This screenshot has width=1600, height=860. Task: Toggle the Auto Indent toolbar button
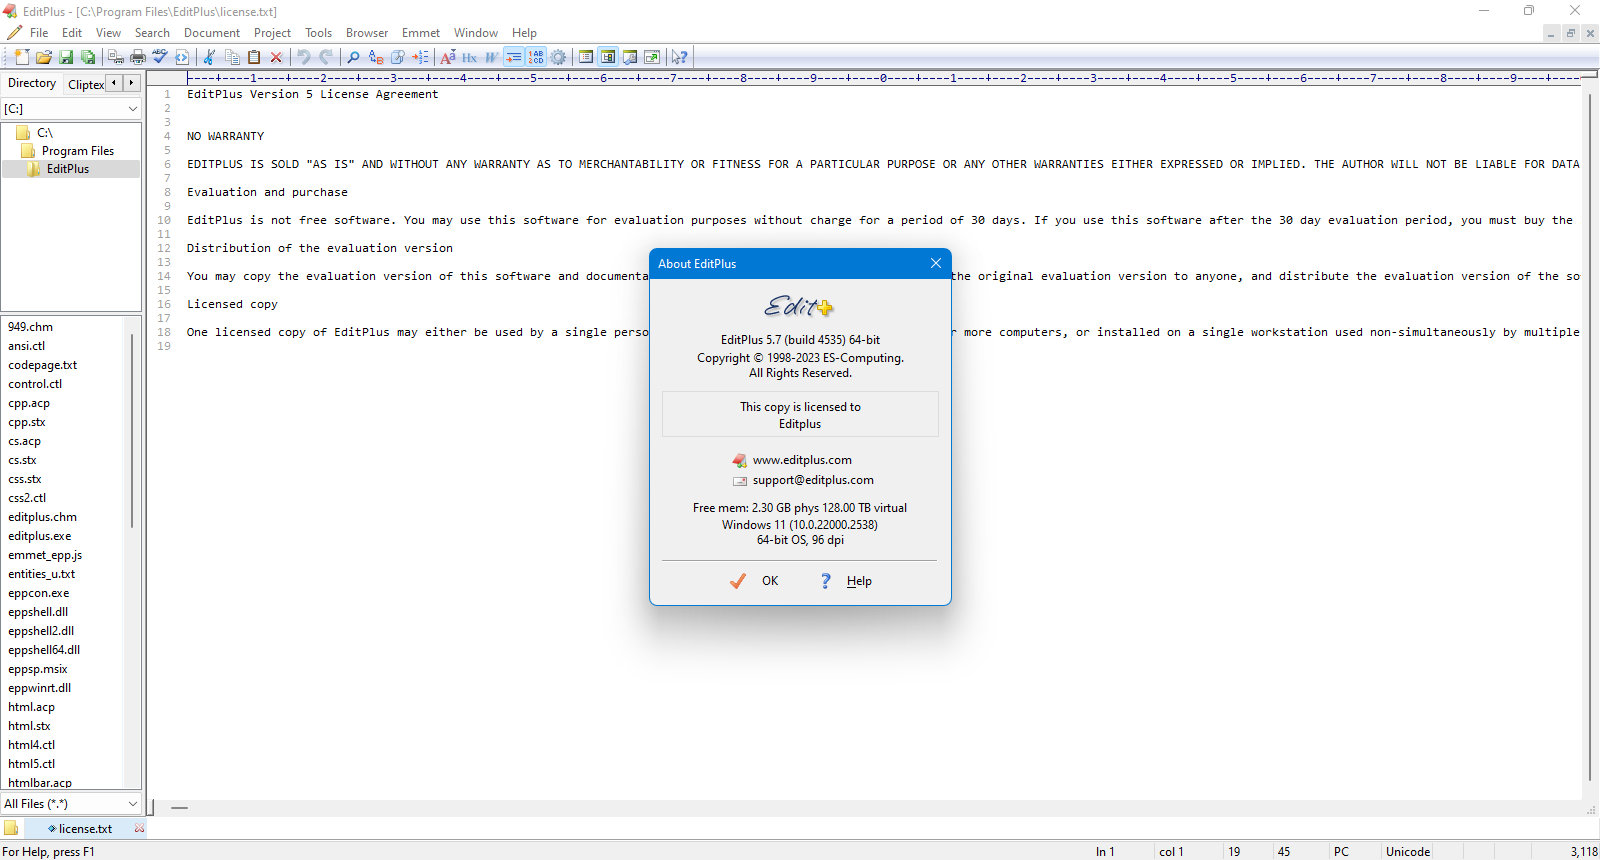tap(514, 57)
